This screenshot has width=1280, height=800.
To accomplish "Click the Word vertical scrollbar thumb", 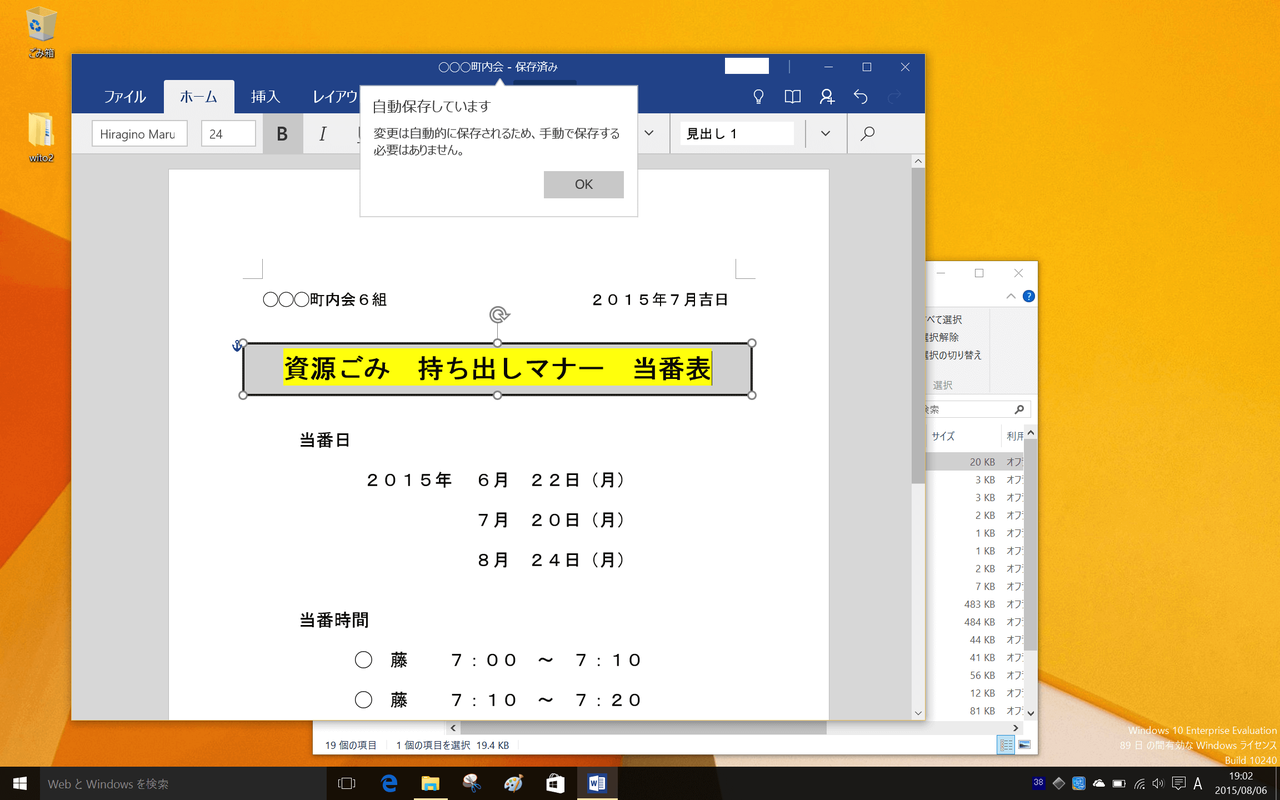I will click(x=918, y=327).
